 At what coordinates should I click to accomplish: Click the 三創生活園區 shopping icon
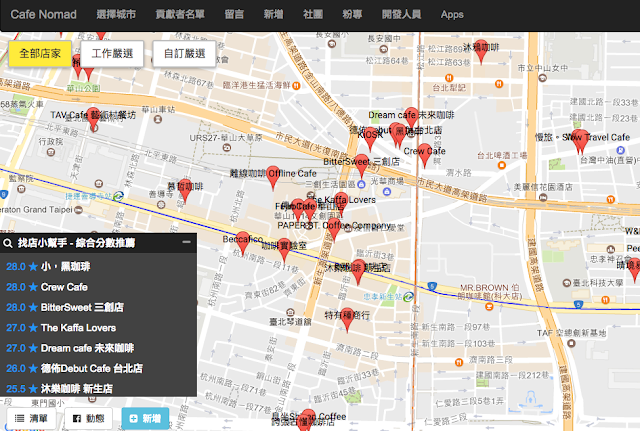click(x=361, y=184)
